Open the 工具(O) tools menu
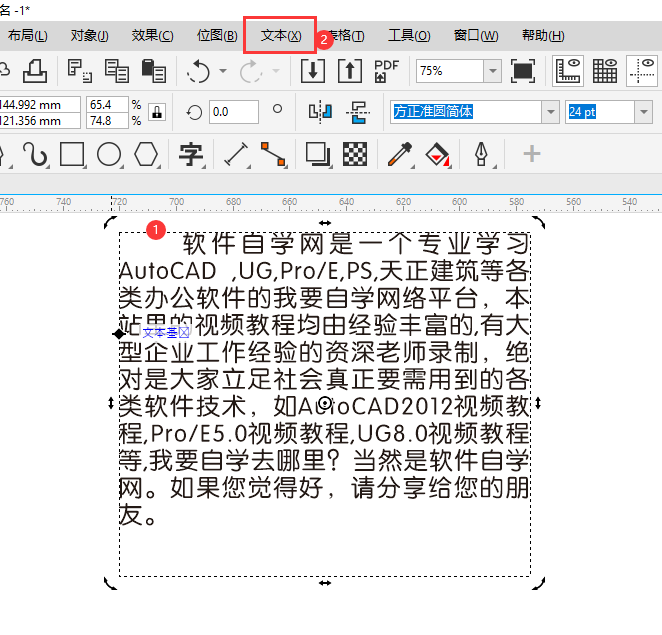662x635 pixels. [409, 35]
